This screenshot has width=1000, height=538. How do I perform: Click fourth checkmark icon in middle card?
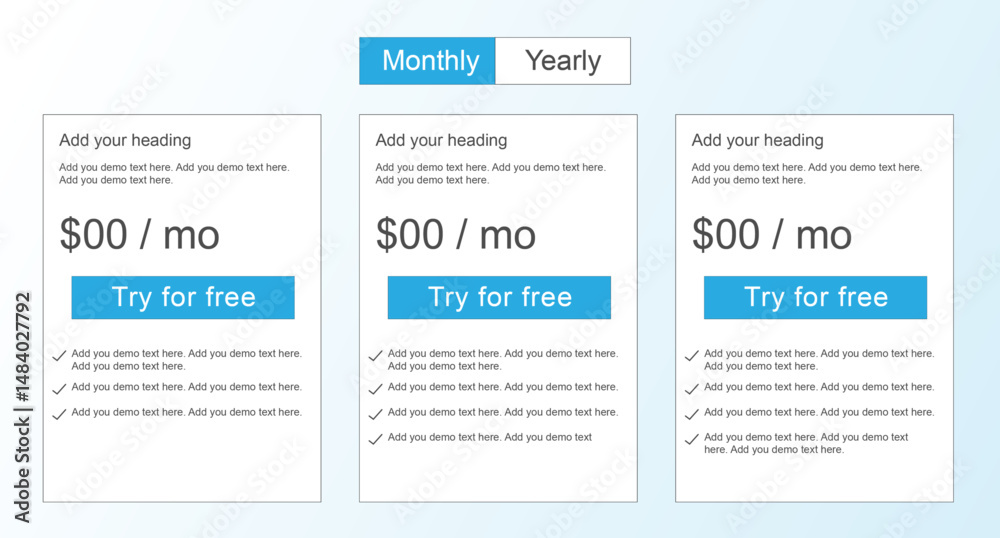pos(376,439)
